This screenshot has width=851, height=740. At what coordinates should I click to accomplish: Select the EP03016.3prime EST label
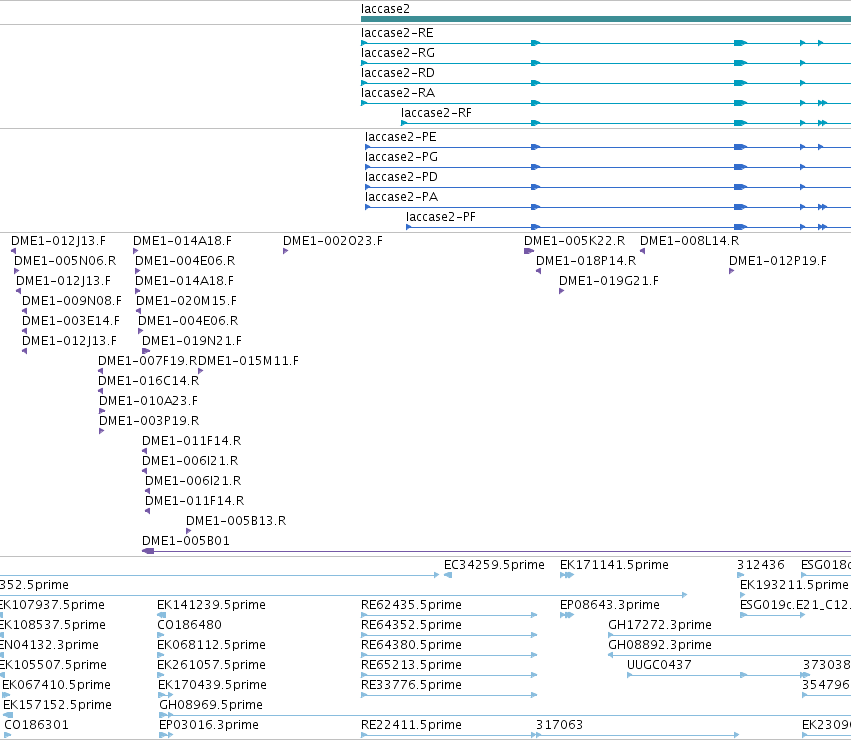pos(209,726)
